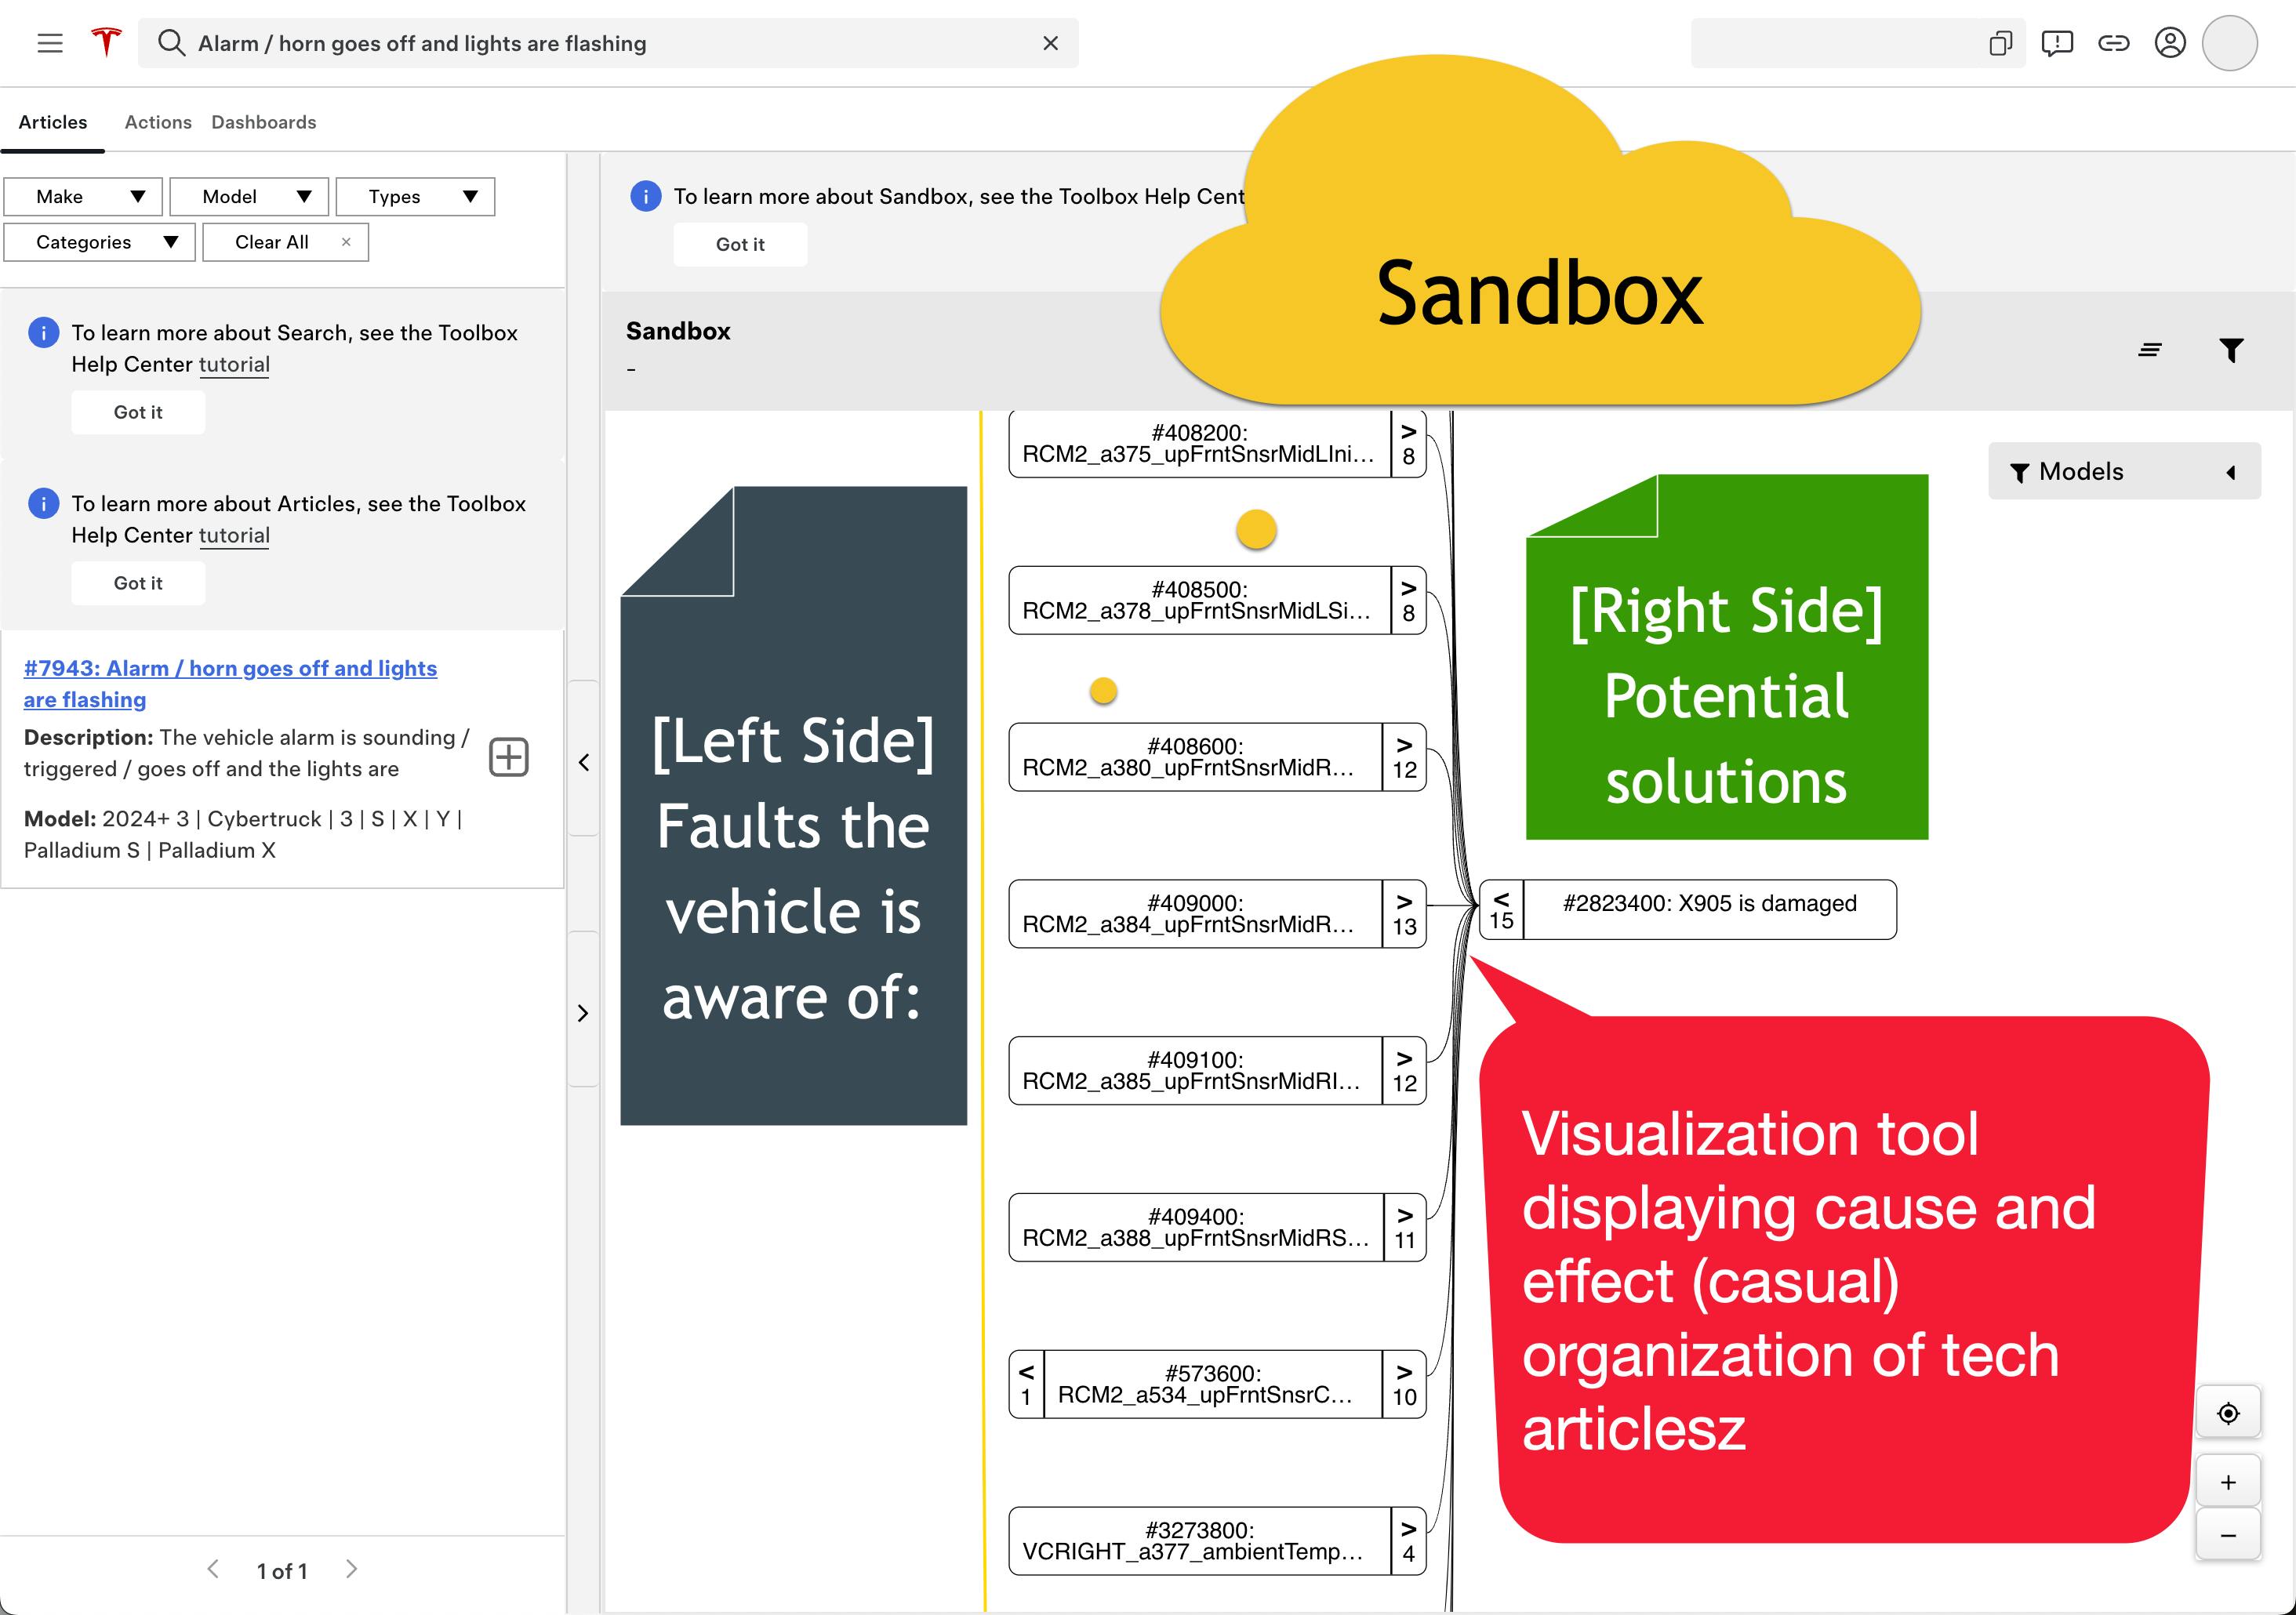Screen dimensions: 2296x1615
Task: Click the Tesla logo in the top bar
Action: (107, 42)
